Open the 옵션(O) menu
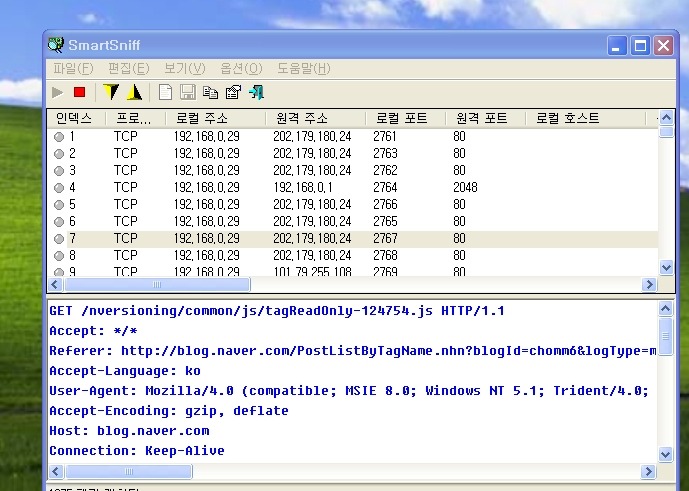 240,68
